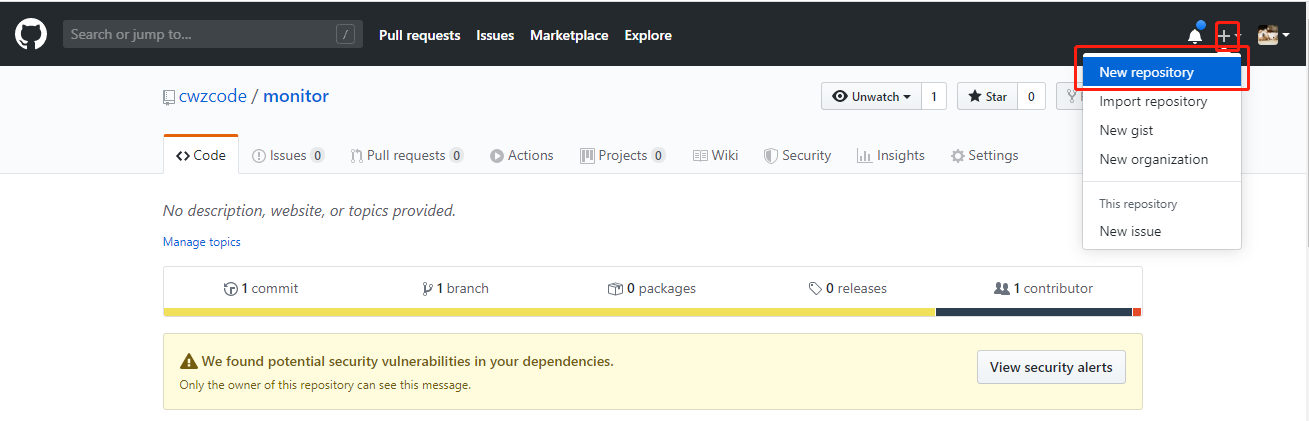This screenshot has height=421, width=1309.
Task: Click the View security alerts button
Action: click(x=1051, y=367)
